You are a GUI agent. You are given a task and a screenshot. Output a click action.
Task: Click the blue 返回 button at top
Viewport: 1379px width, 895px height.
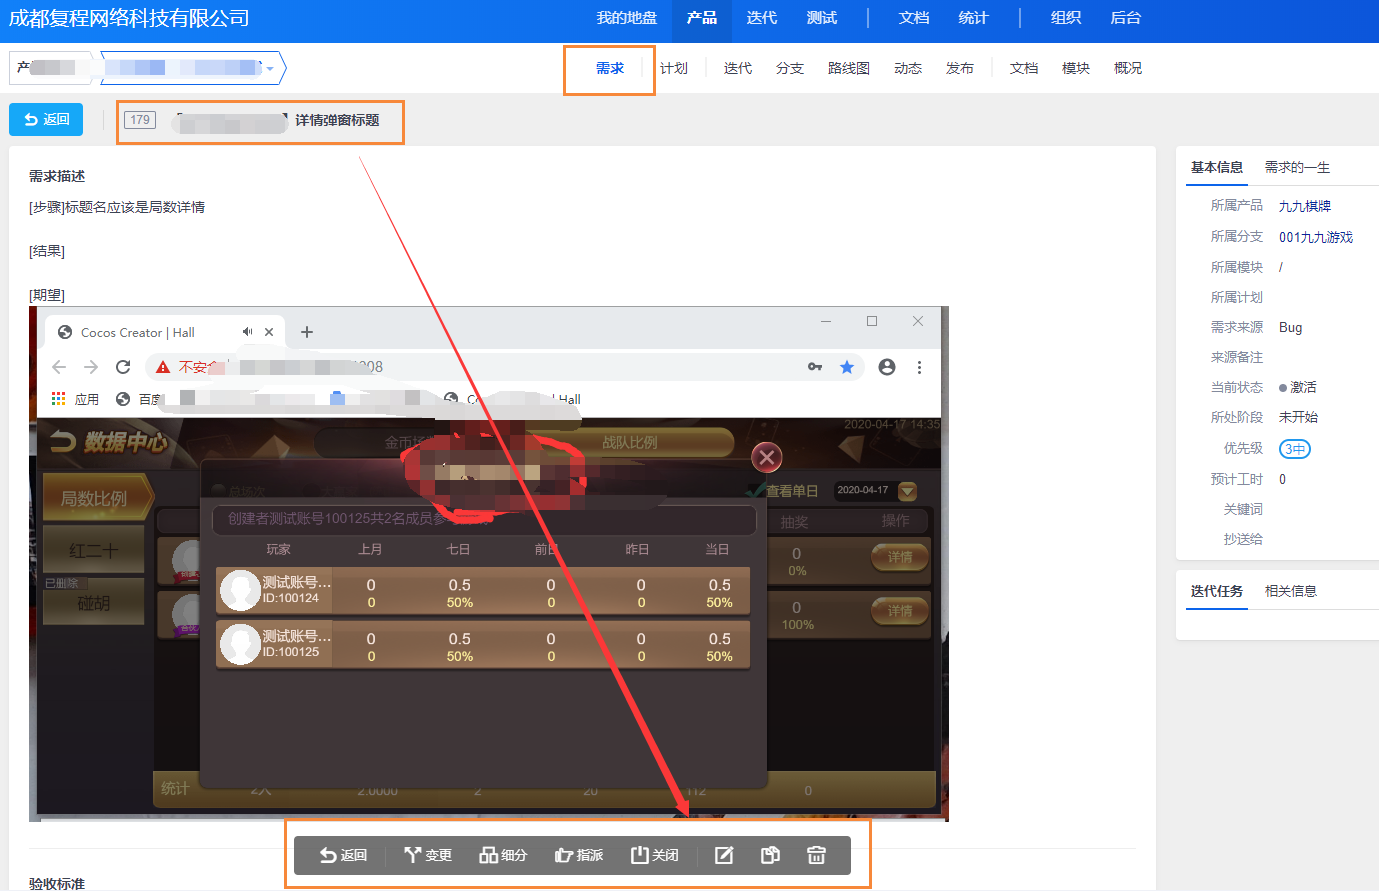click(x=46, y=119)
